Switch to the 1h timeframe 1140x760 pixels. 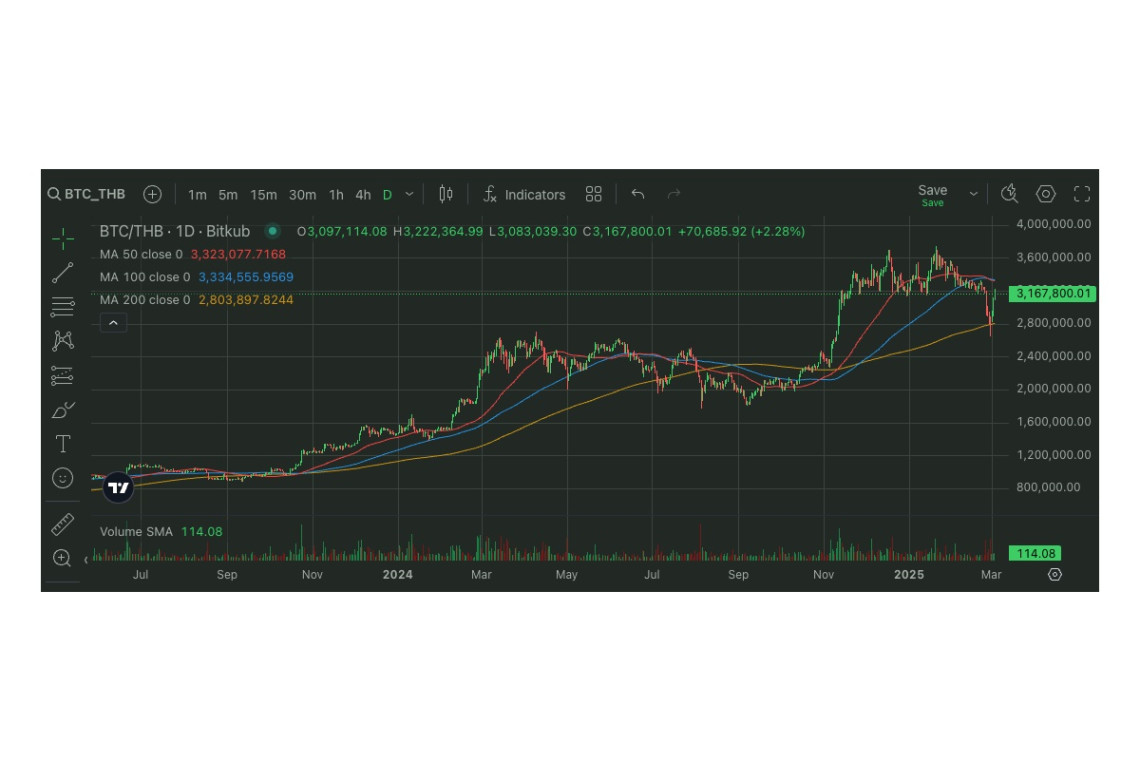[336, 195]
